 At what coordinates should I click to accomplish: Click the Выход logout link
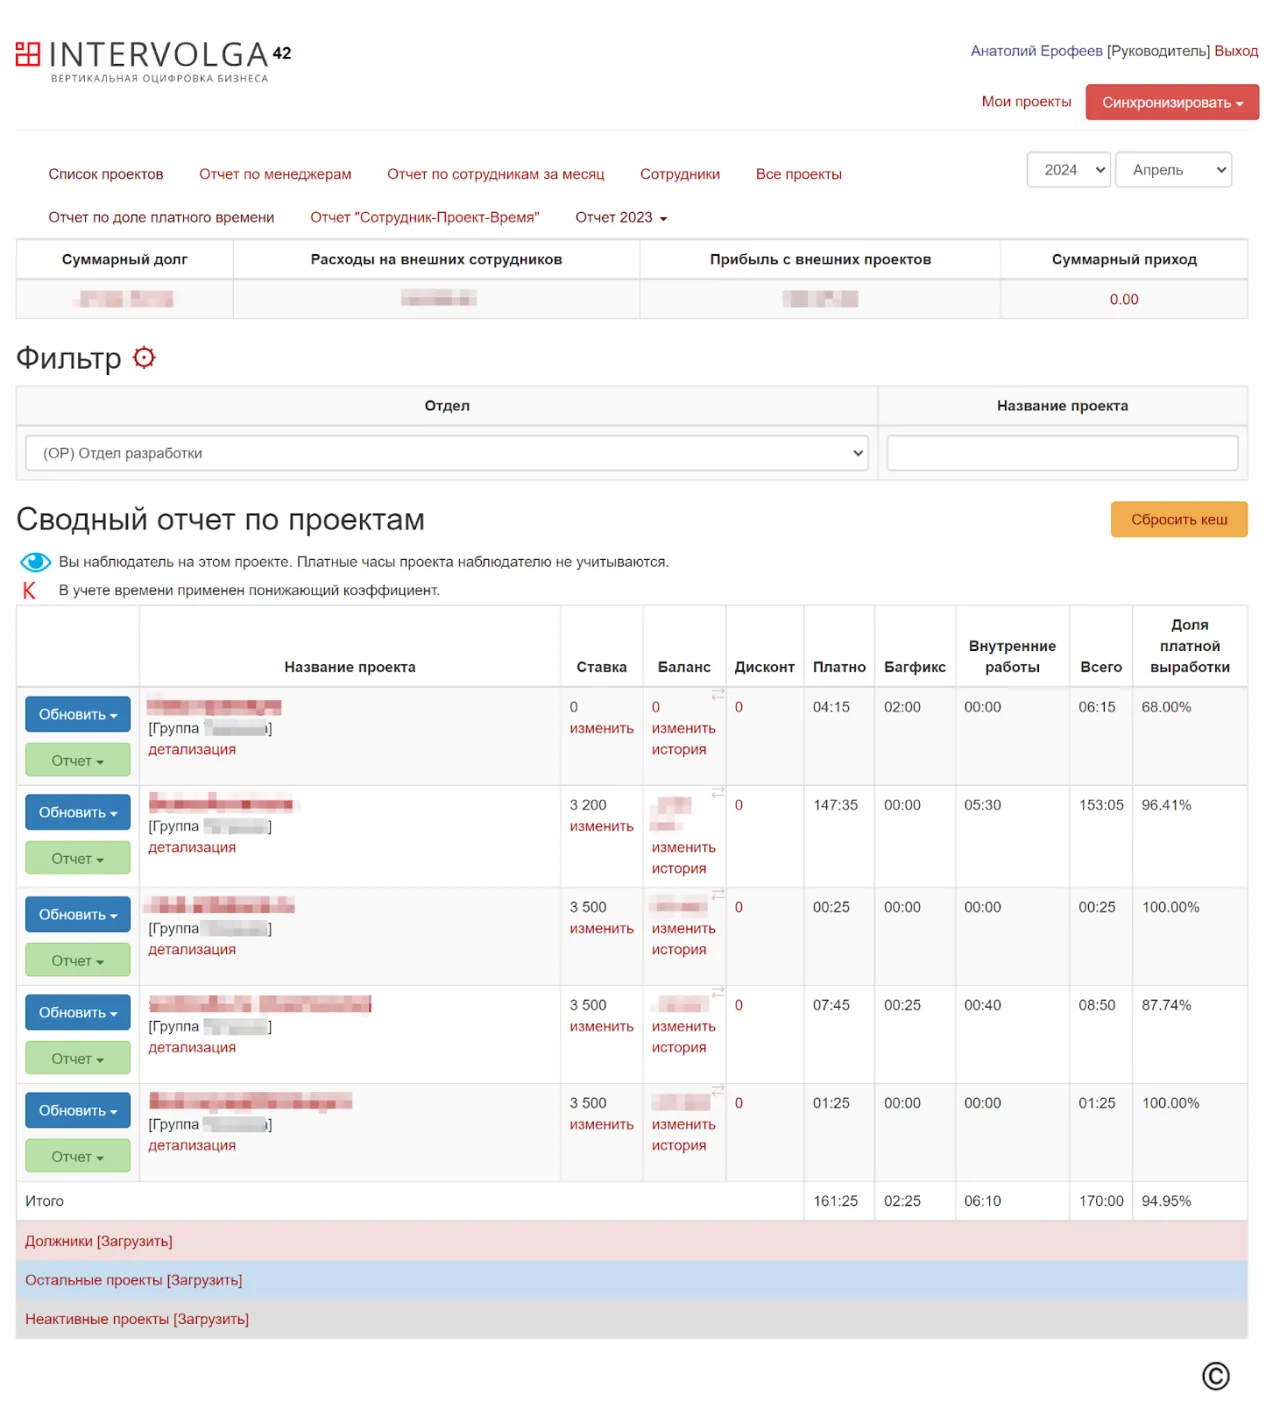1236,51
